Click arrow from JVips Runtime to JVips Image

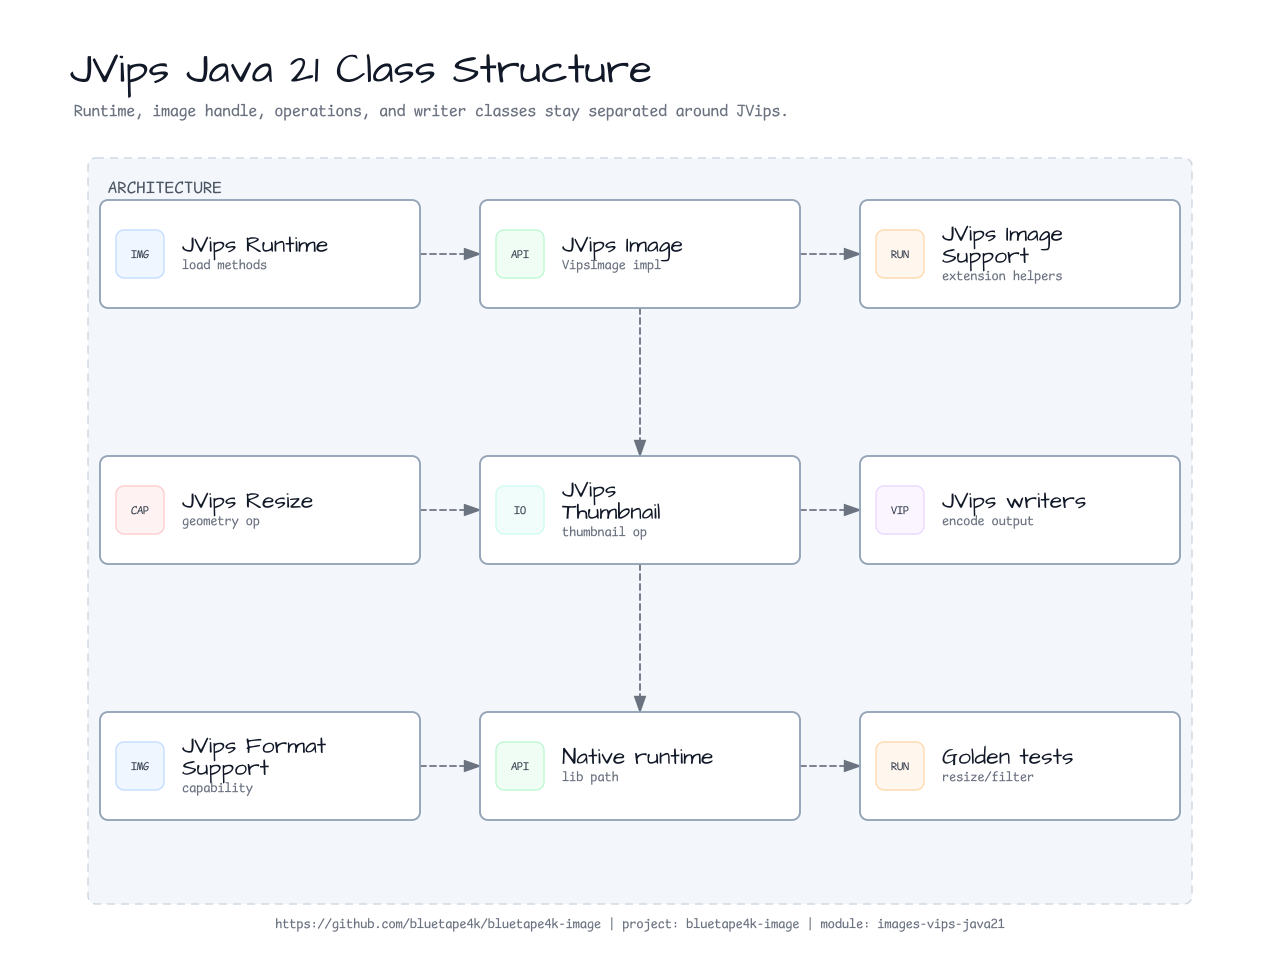point(450,254)
